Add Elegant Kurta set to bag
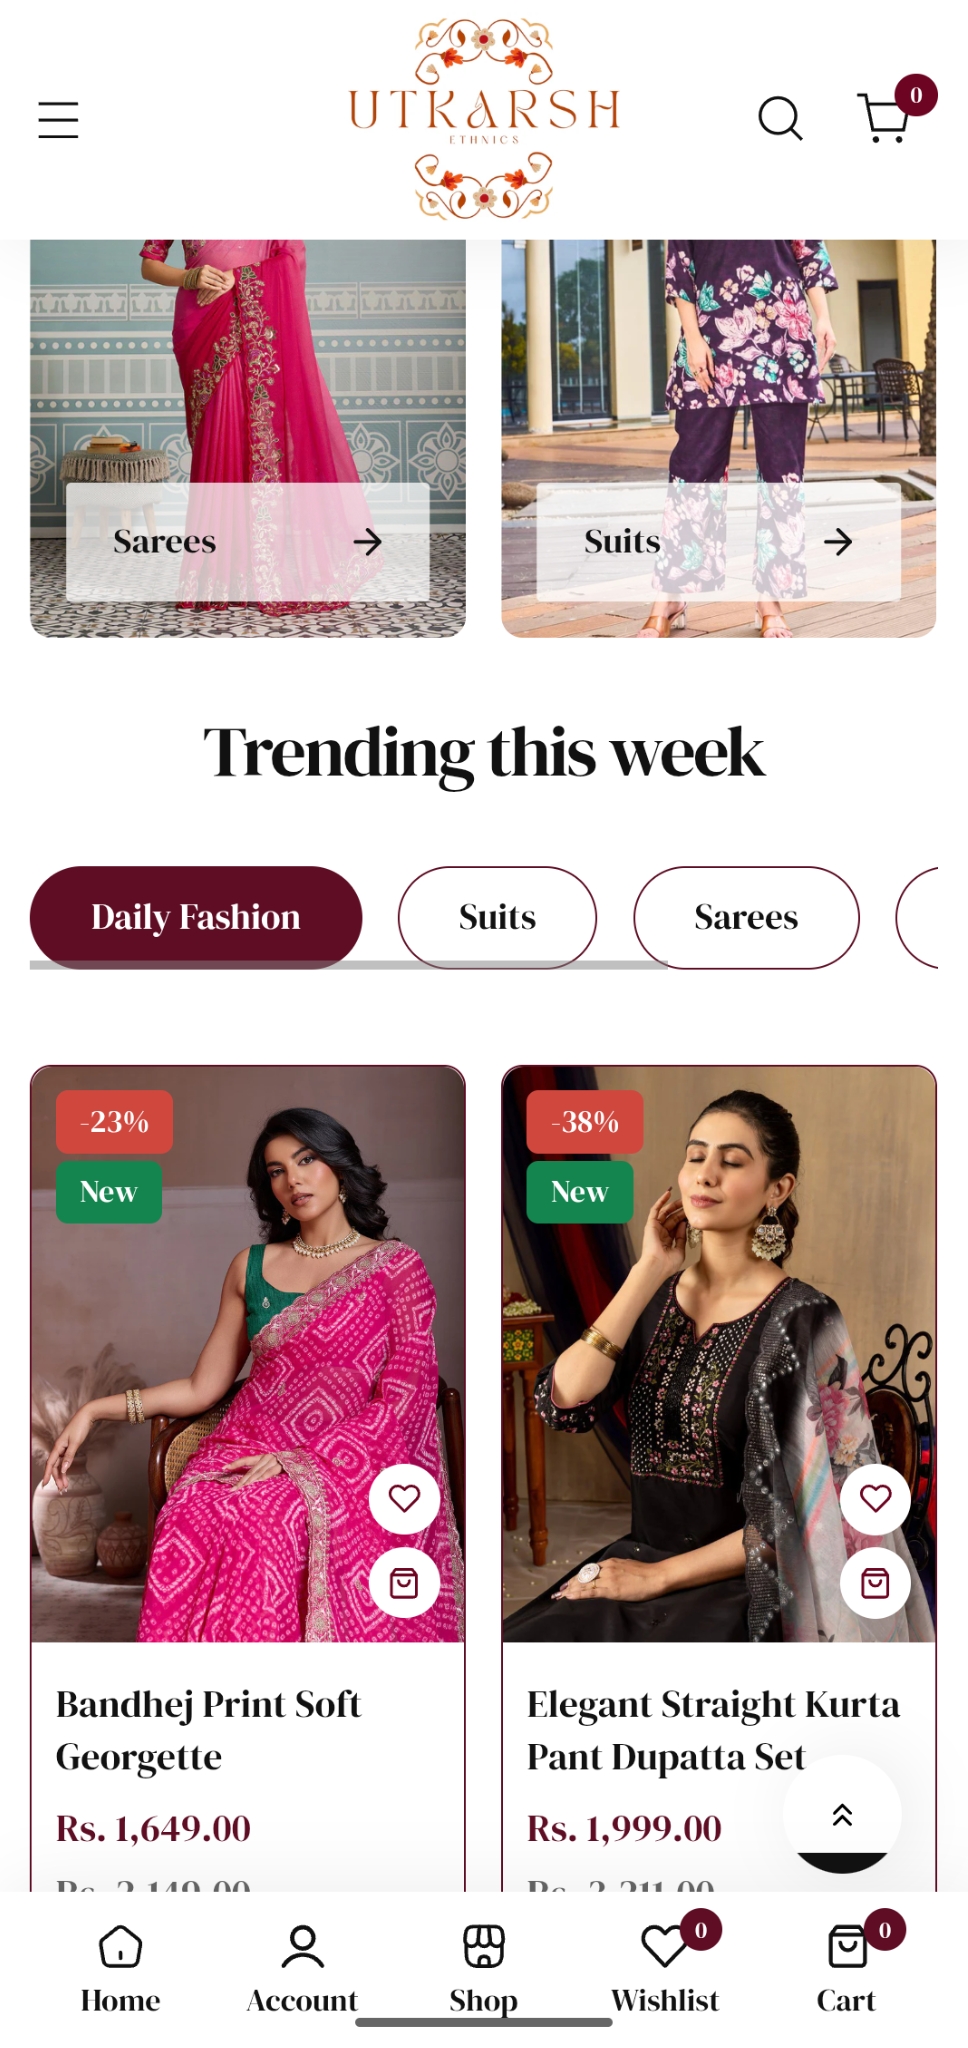The height and width of the screenshot is (2048, 968). [x=875, y=1583]
